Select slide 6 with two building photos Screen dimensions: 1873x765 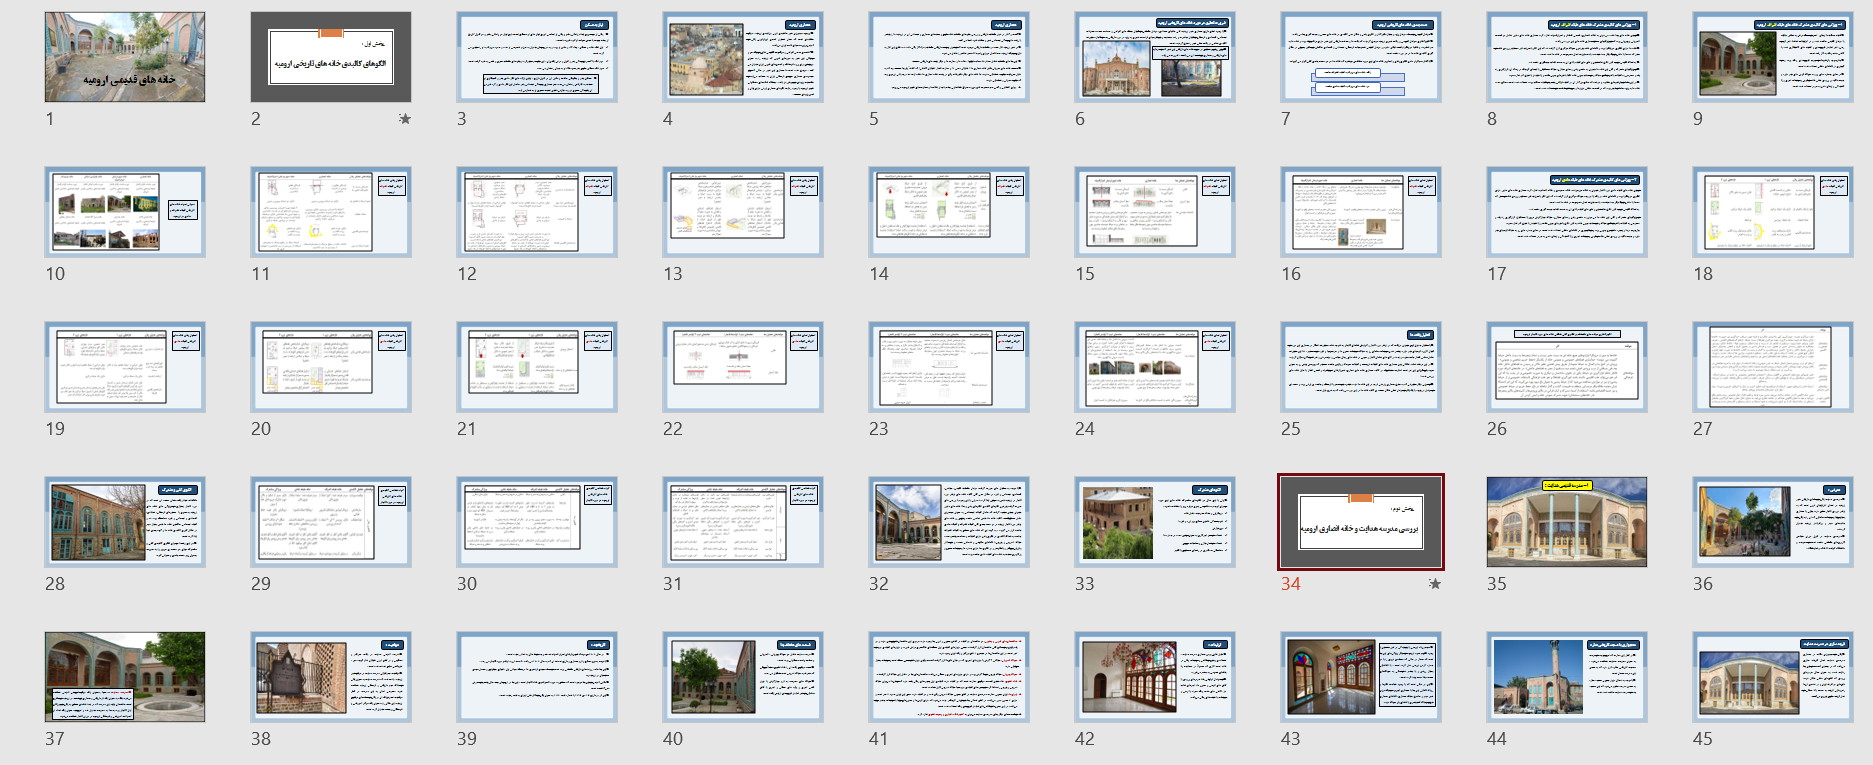(1155, 57)
